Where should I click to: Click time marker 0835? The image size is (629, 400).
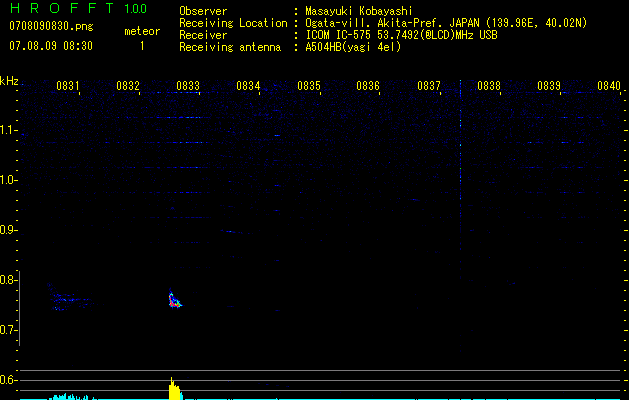[309, 86]
